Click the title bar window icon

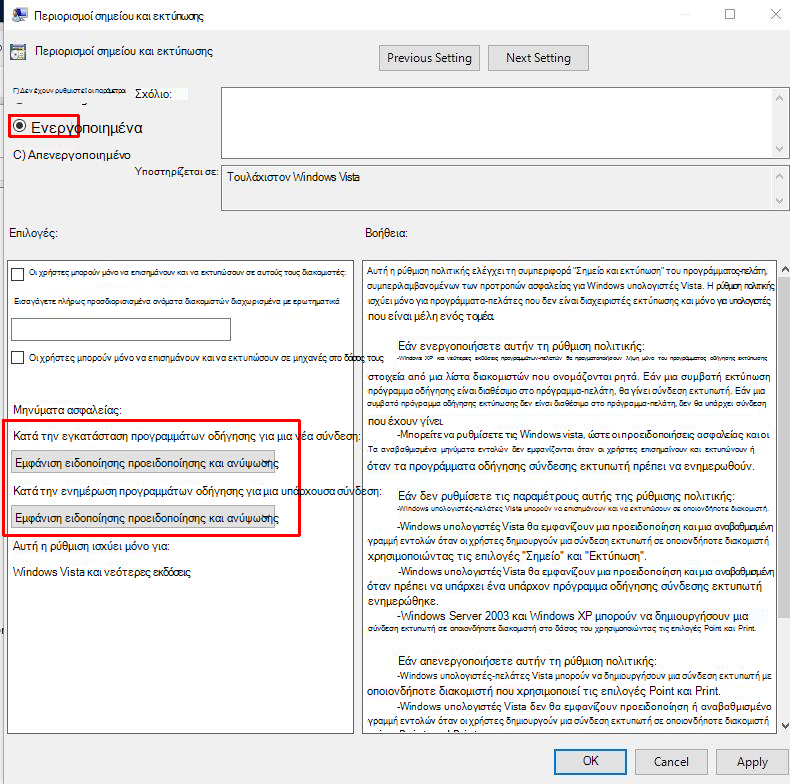pos(20,15)
